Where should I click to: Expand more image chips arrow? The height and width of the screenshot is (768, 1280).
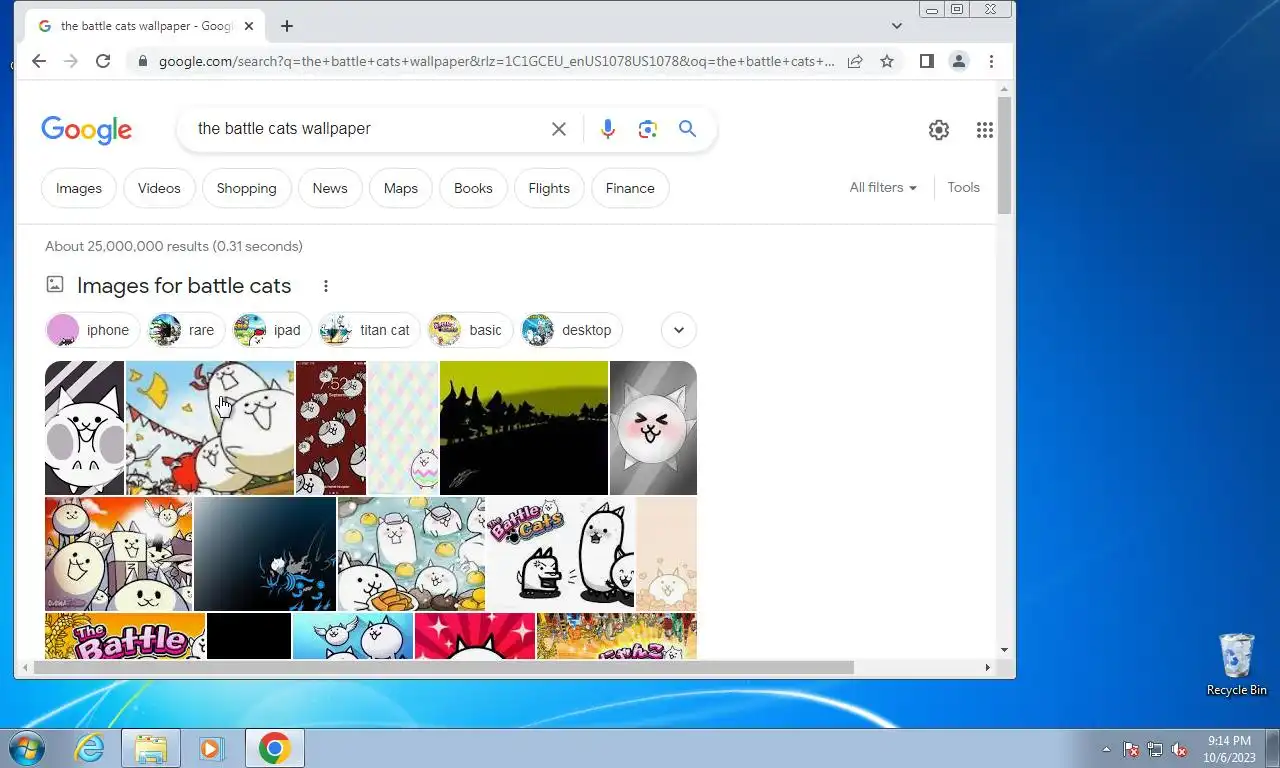679,330
